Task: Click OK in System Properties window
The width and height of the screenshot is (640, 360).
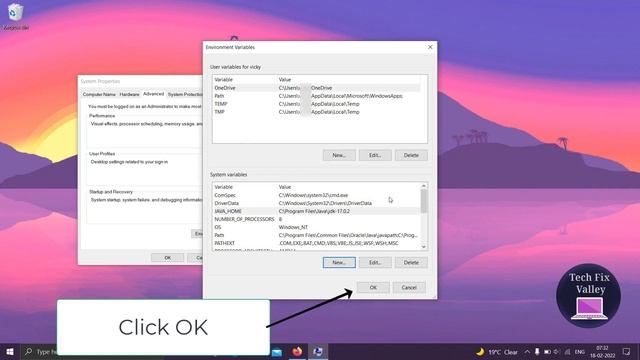Action: (x=167, y=258)
